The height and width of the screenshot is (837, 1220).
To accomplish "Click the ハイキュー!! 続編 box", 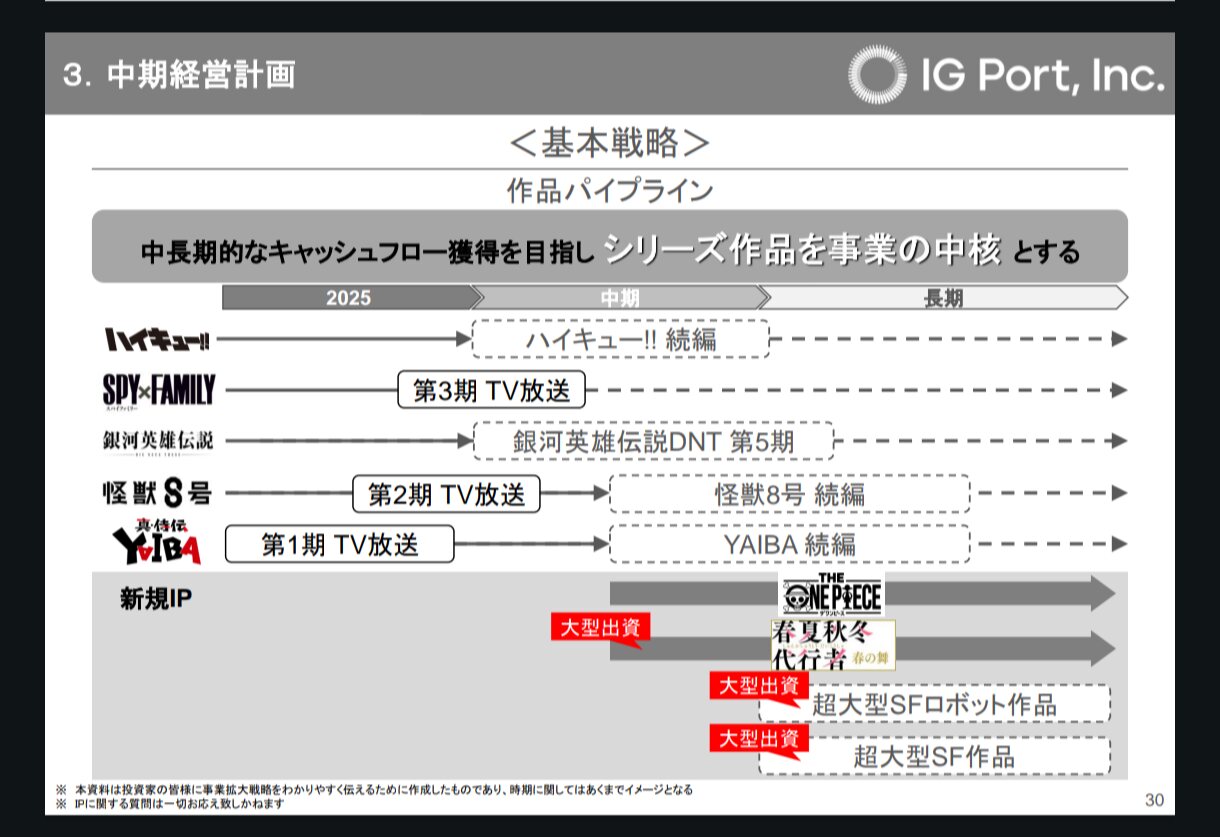I will point(620,339).
